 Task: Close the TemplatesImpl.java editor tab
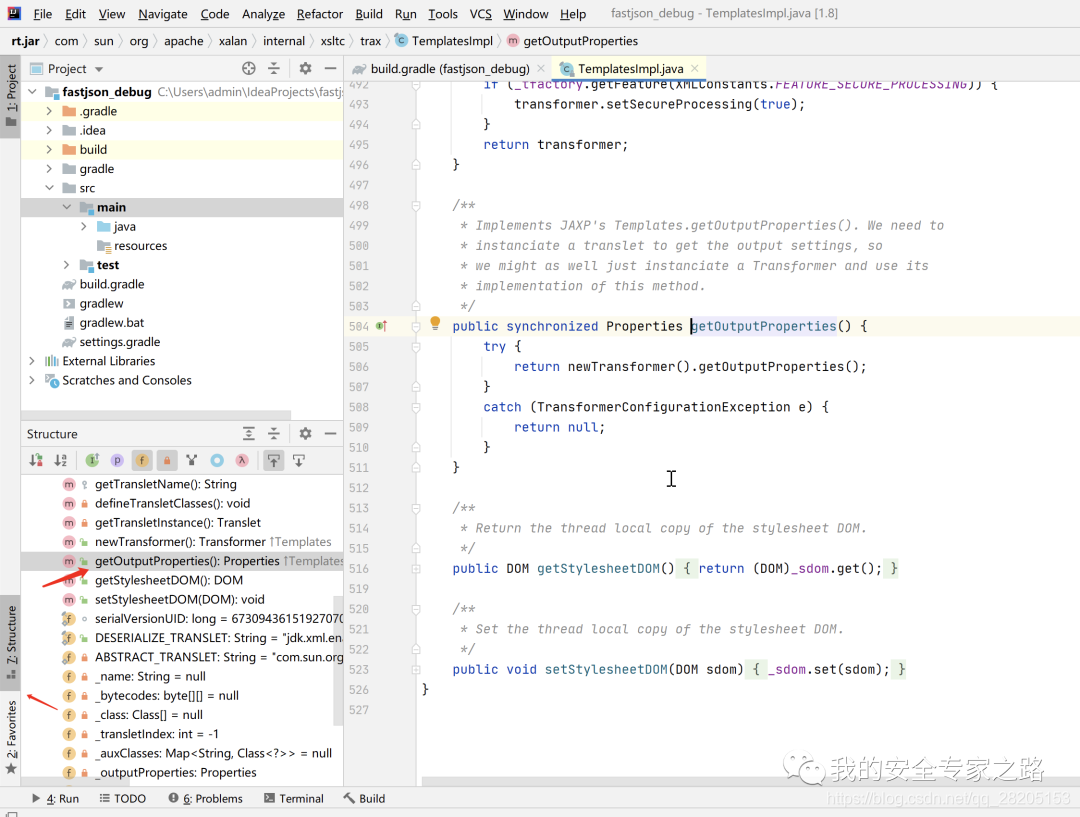tap(695, 68)
